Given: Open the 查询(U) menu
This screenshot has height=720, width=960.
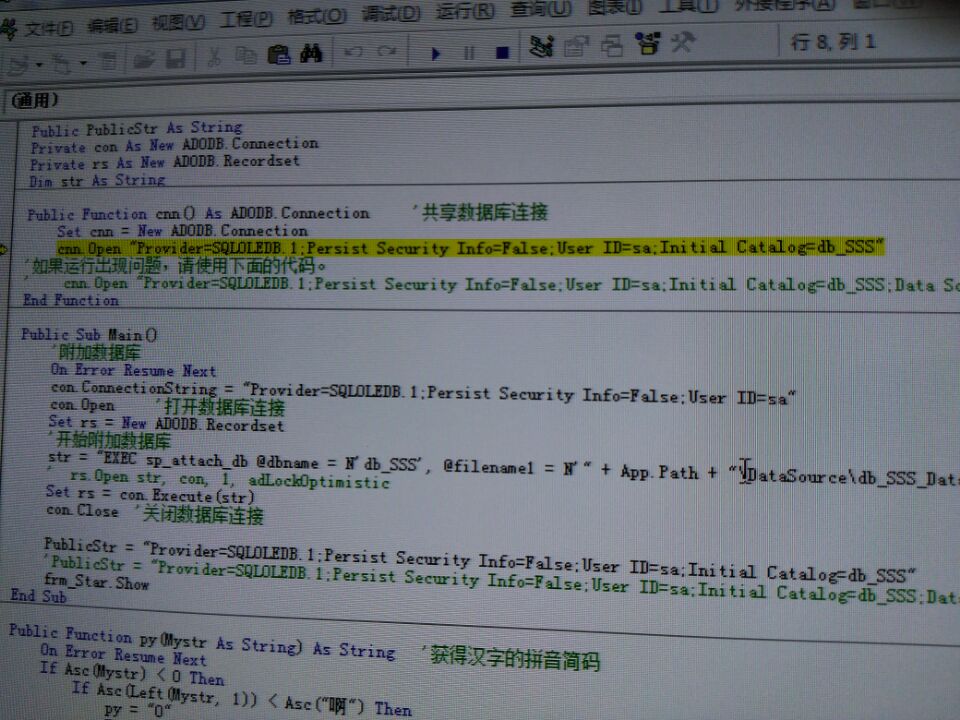Looking at the screenshot, I should (x=541, y=8).
